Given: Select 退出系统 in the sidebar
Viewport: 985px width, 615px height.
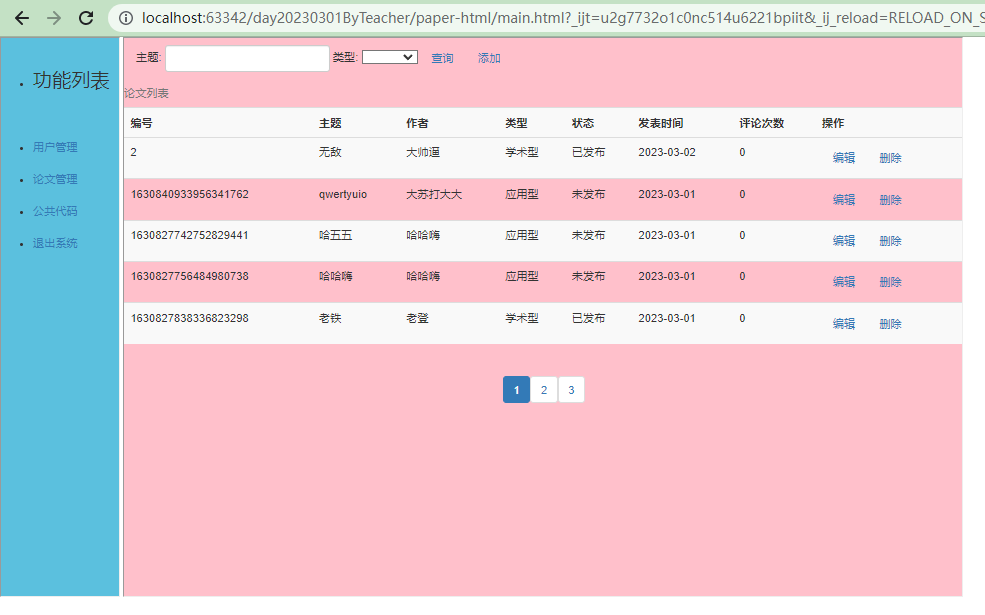Looking at the screenshot, I should pyautogui.click(x=55, y=243).
